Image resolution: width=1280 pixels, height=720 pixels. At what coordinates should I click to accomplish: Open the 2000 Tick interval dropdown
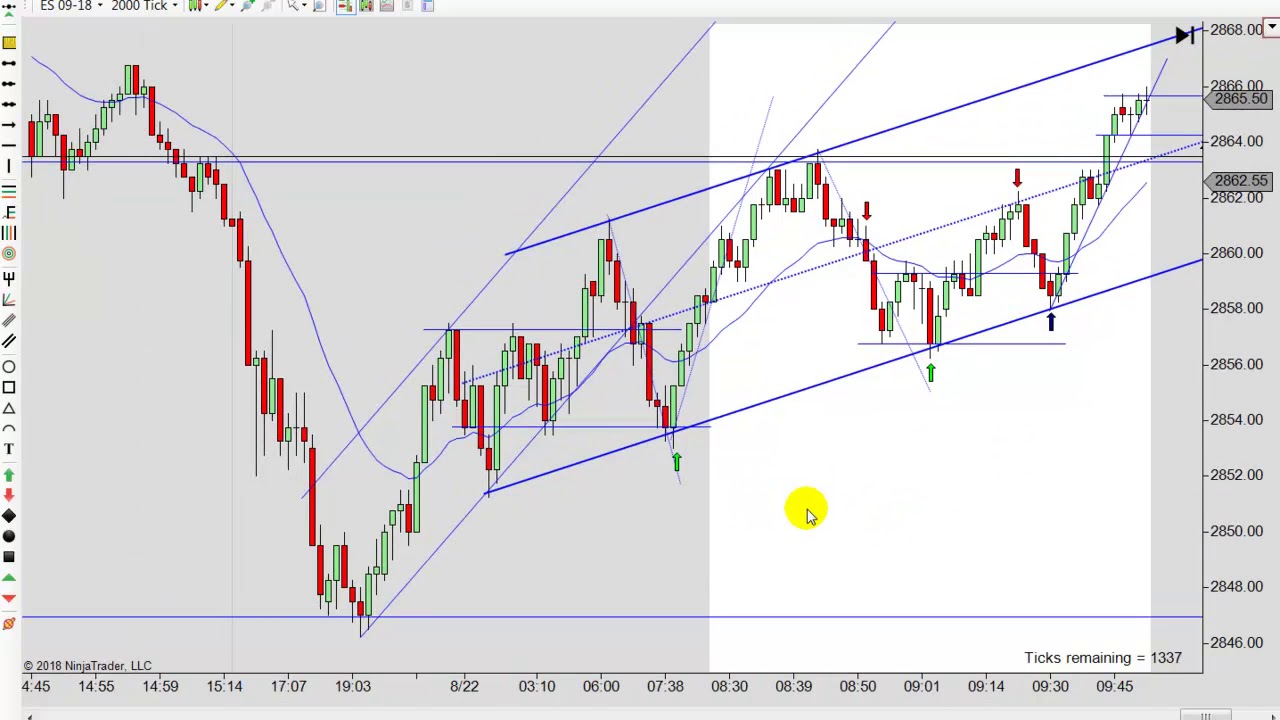pyautogui.click(x=144, y=6)
